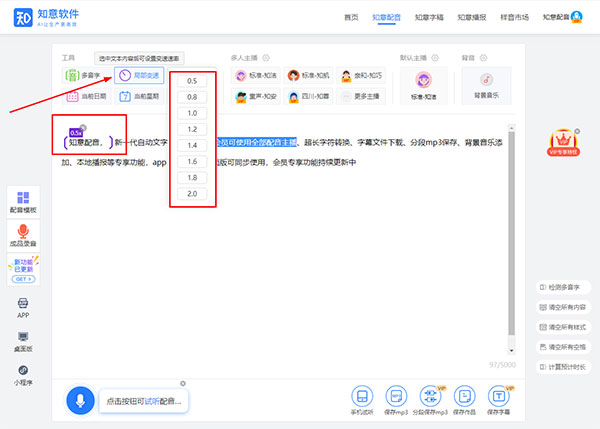This screenshot has width=600, height=429.
Task: Remove the 0.5x speed tag on text
Action: pos(83,127)
